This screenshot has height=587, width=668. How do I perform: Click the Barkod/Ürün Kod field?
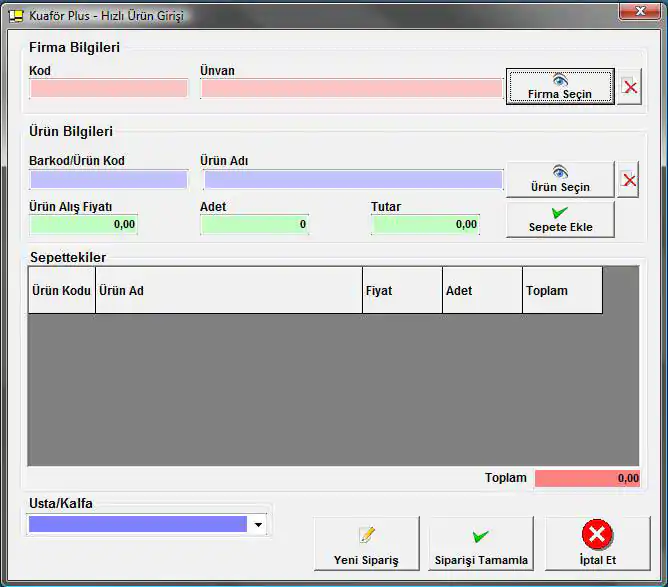(109, 180)
